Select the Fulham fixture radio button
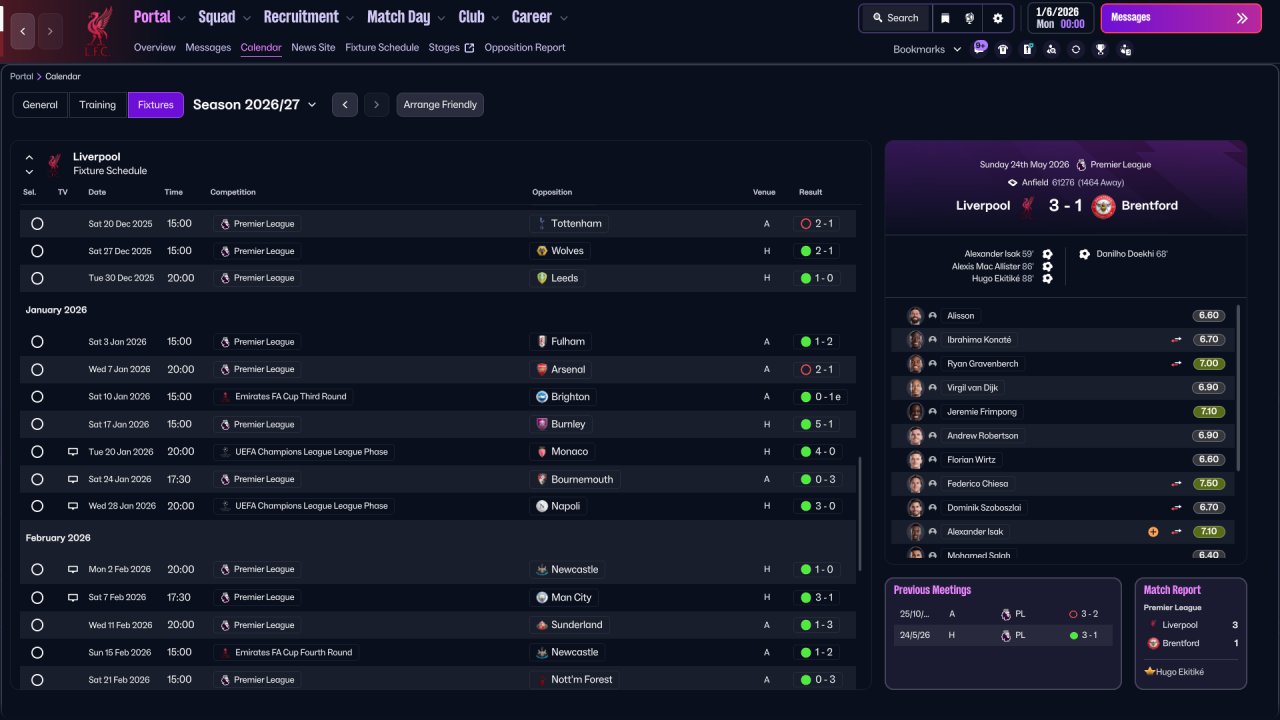Screen dimensions: 1280x720 37,342
